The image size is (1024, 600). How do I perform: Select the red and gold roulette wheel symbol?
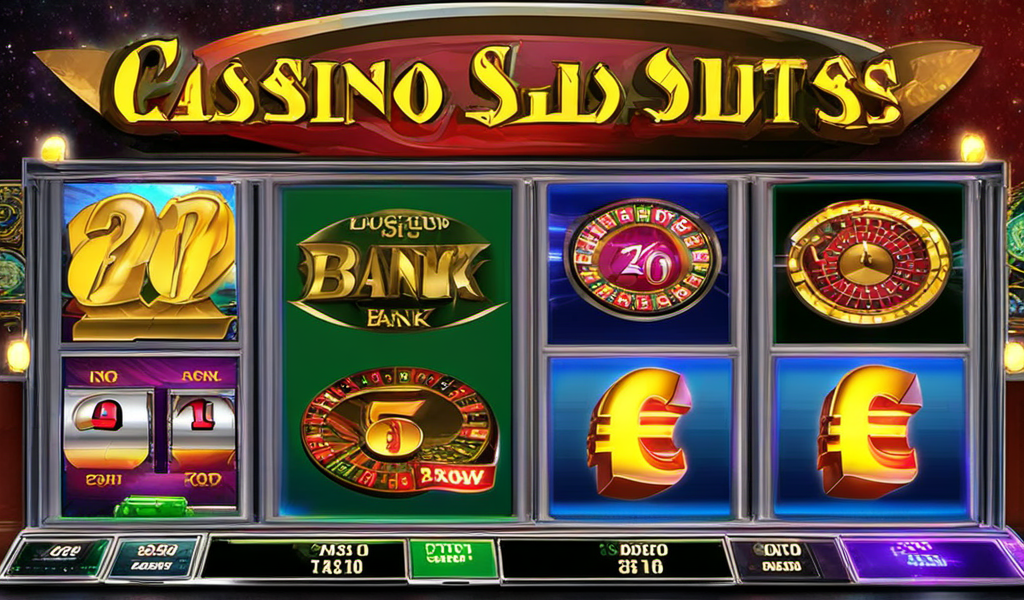point(869,262)
